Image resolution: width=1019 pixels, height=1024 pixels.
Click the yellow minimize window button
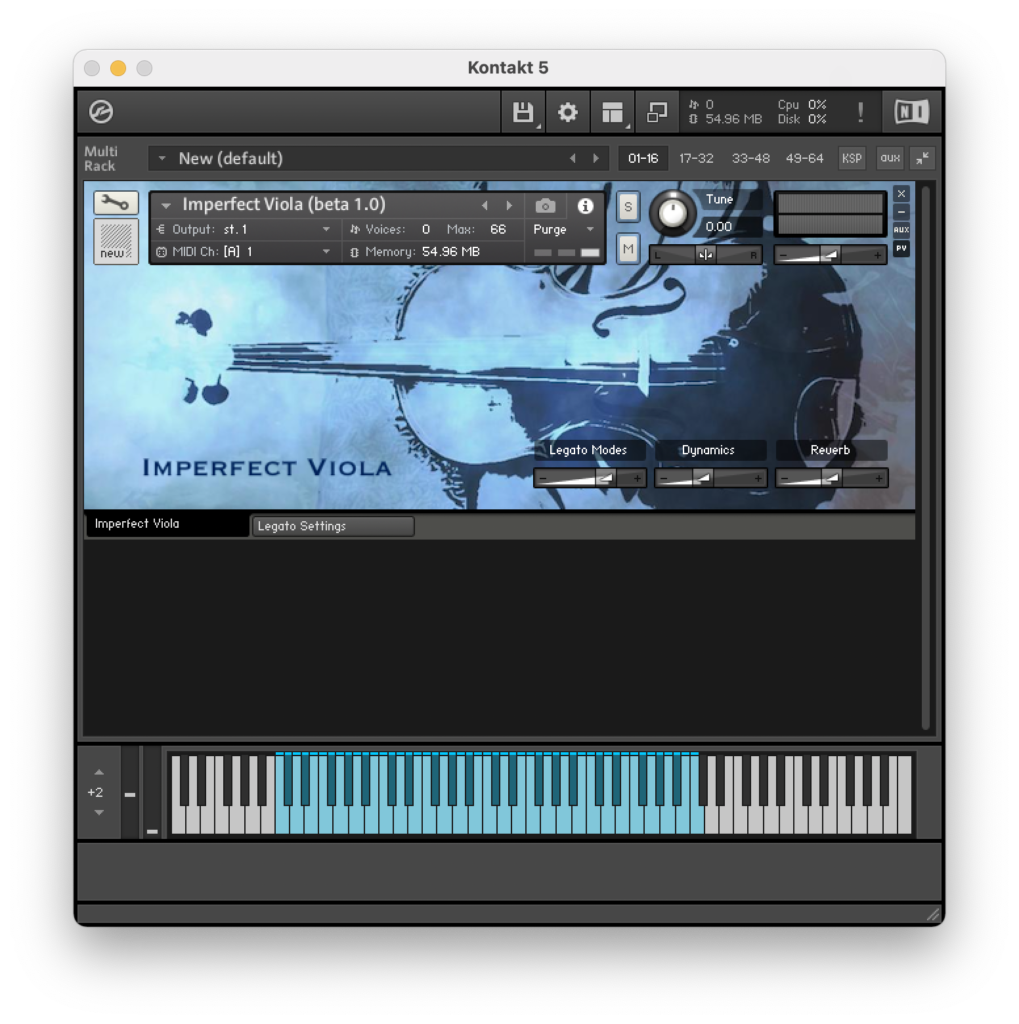point(118,68)
